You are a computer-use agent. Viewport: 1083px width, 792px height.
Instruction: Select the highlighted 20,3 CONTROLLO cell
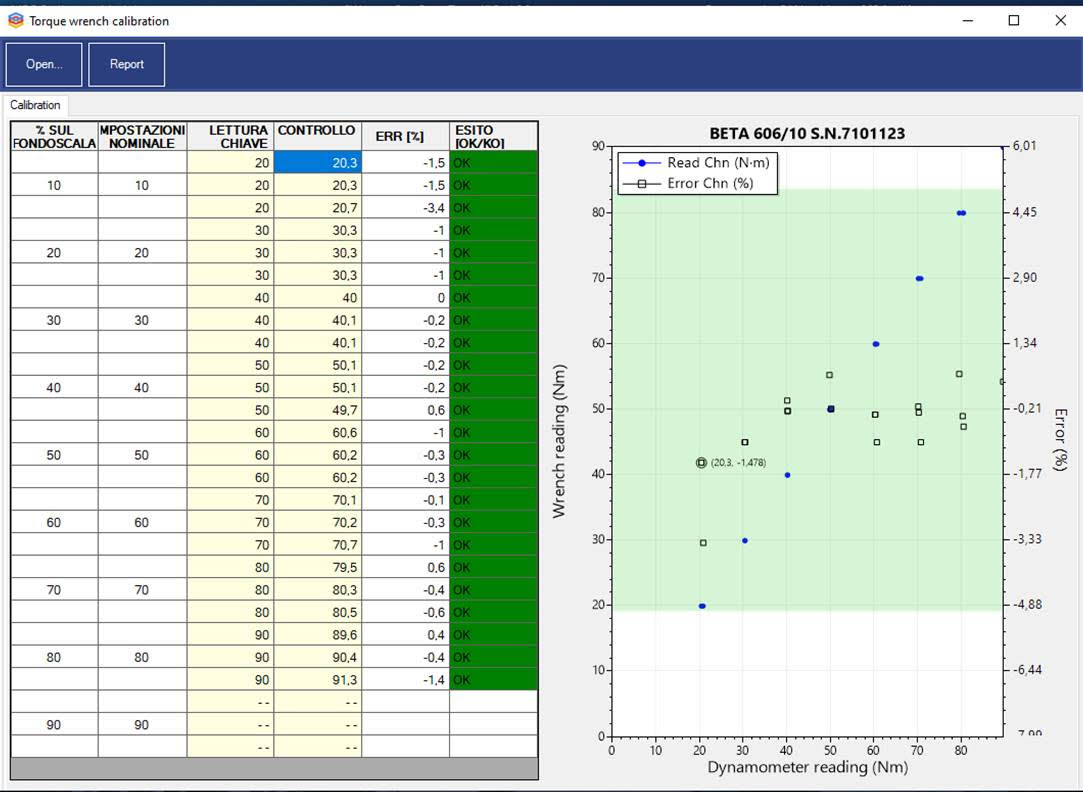(x=317, y=163)
